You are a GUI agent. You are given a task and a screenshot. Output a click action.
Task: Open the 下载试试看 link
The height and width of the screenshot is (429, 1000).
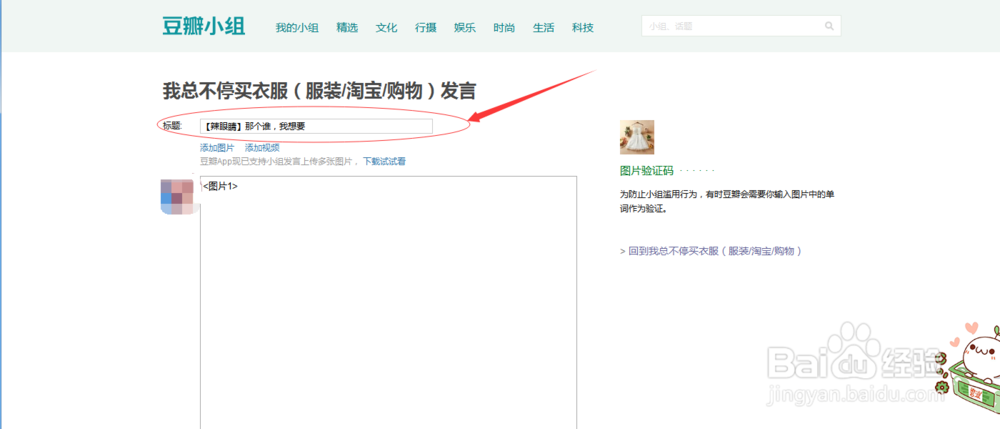pos(385,161)
